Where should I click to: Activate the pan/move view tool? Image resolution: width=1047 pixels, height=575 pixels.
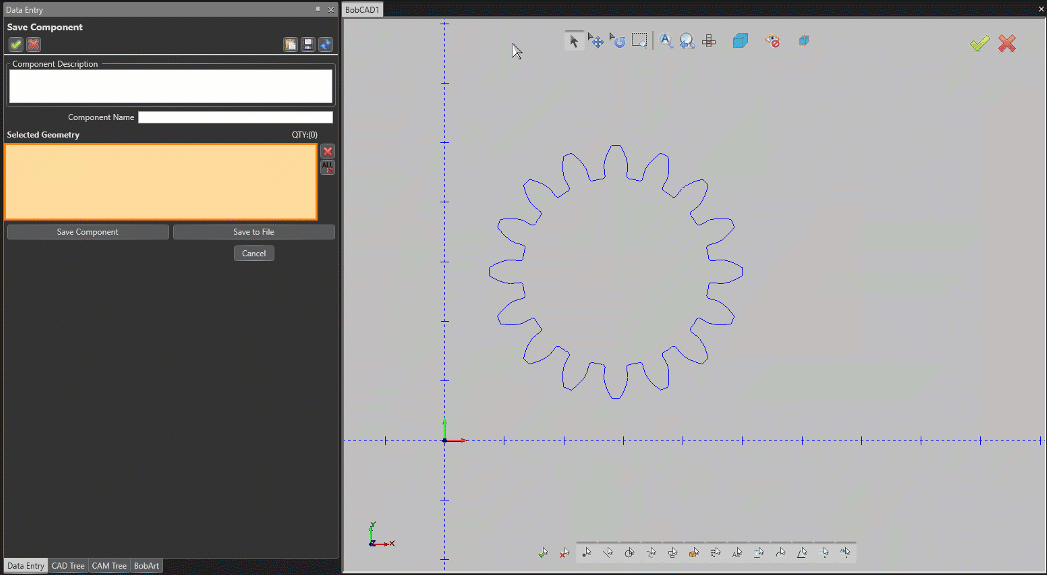(596, 41)
